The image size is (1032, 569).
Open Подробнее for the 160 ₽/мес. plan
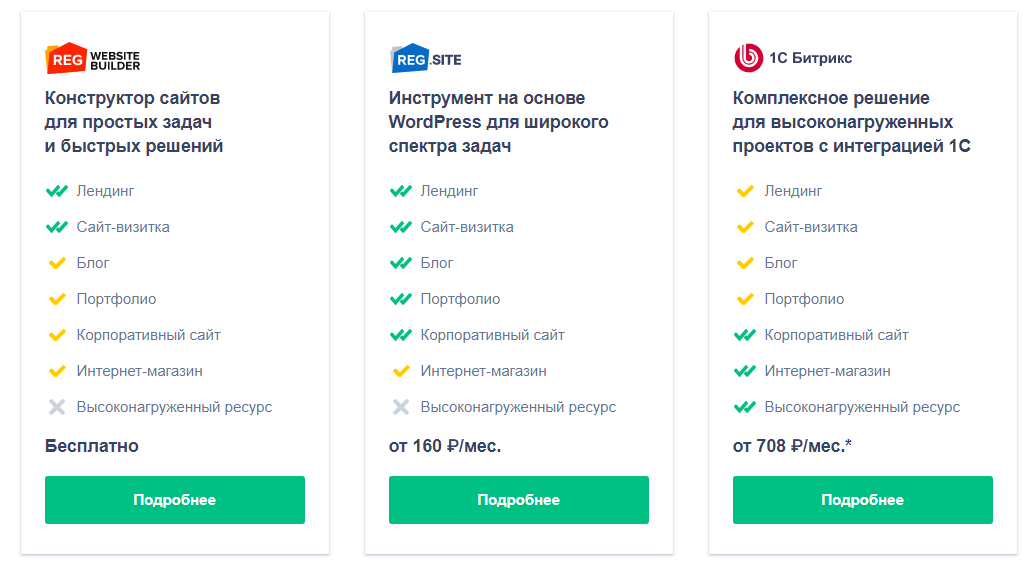click(519, 500)
